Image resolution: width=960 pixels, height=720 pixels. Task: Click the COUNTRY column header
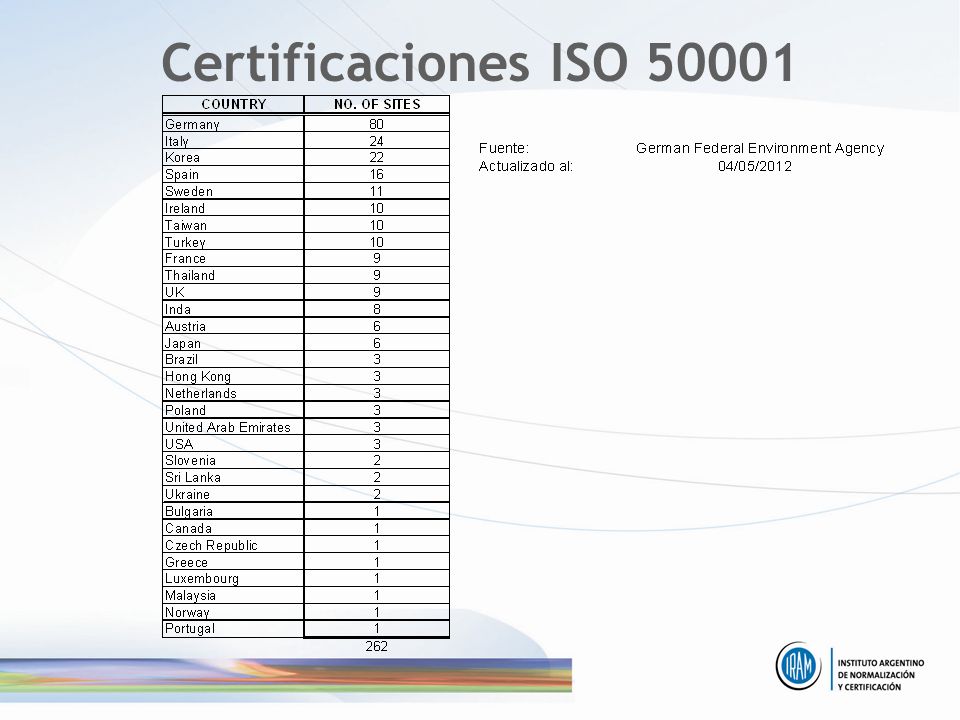[x=233, y=104]
